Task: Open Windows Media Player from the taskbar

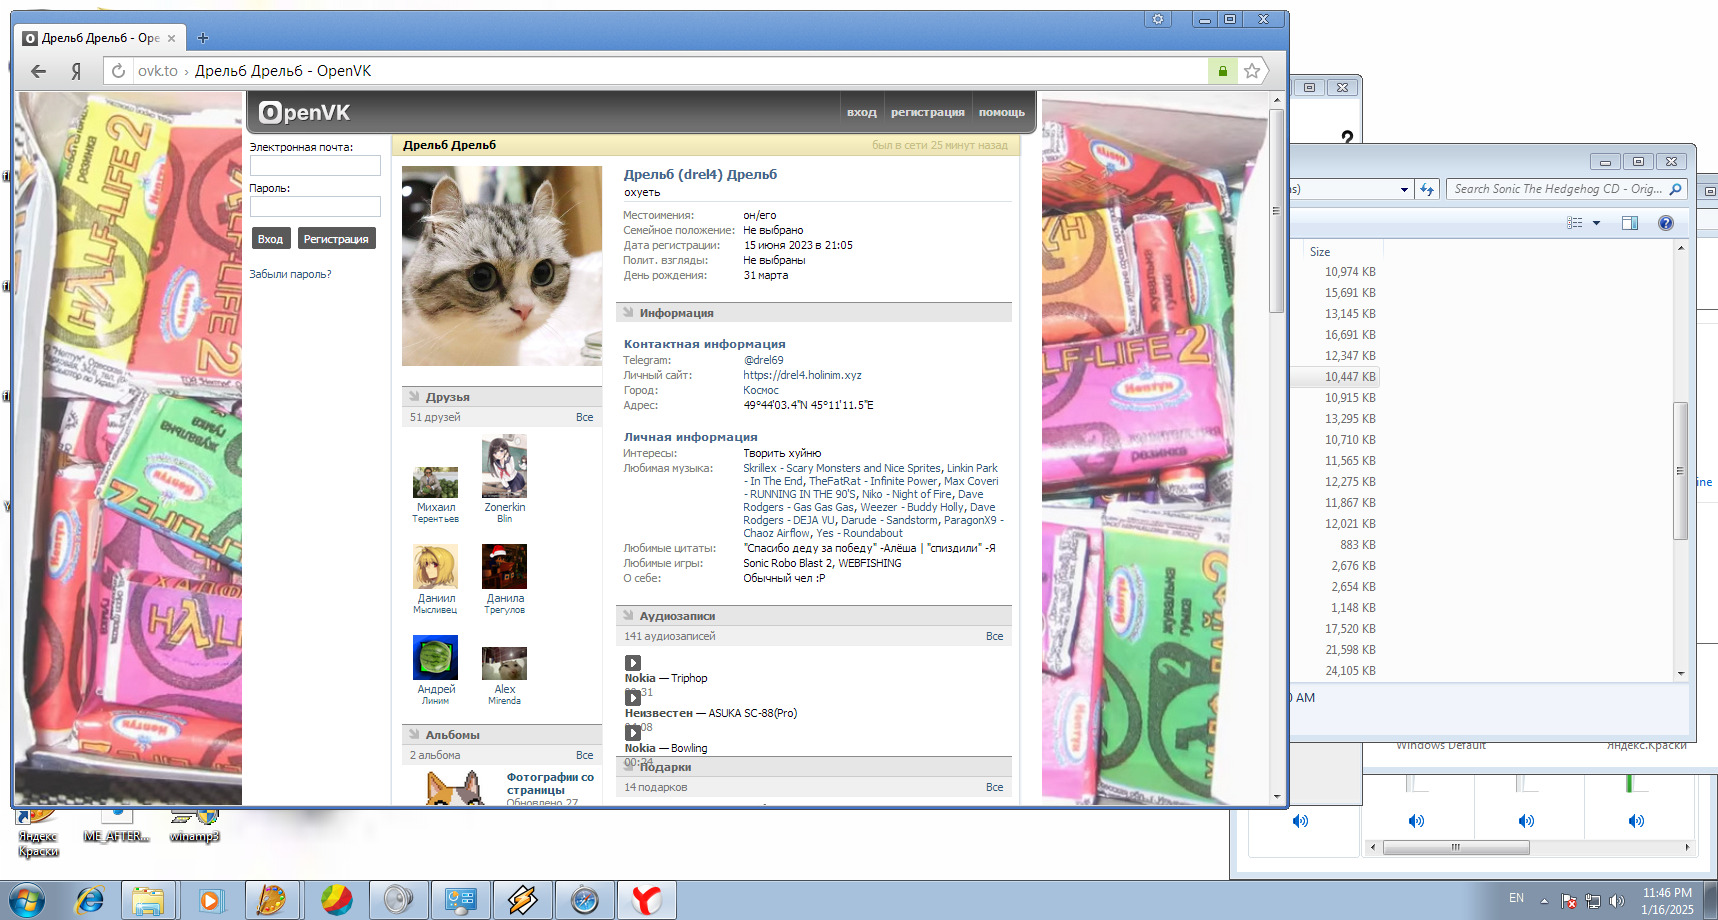Action: (210, 900)
